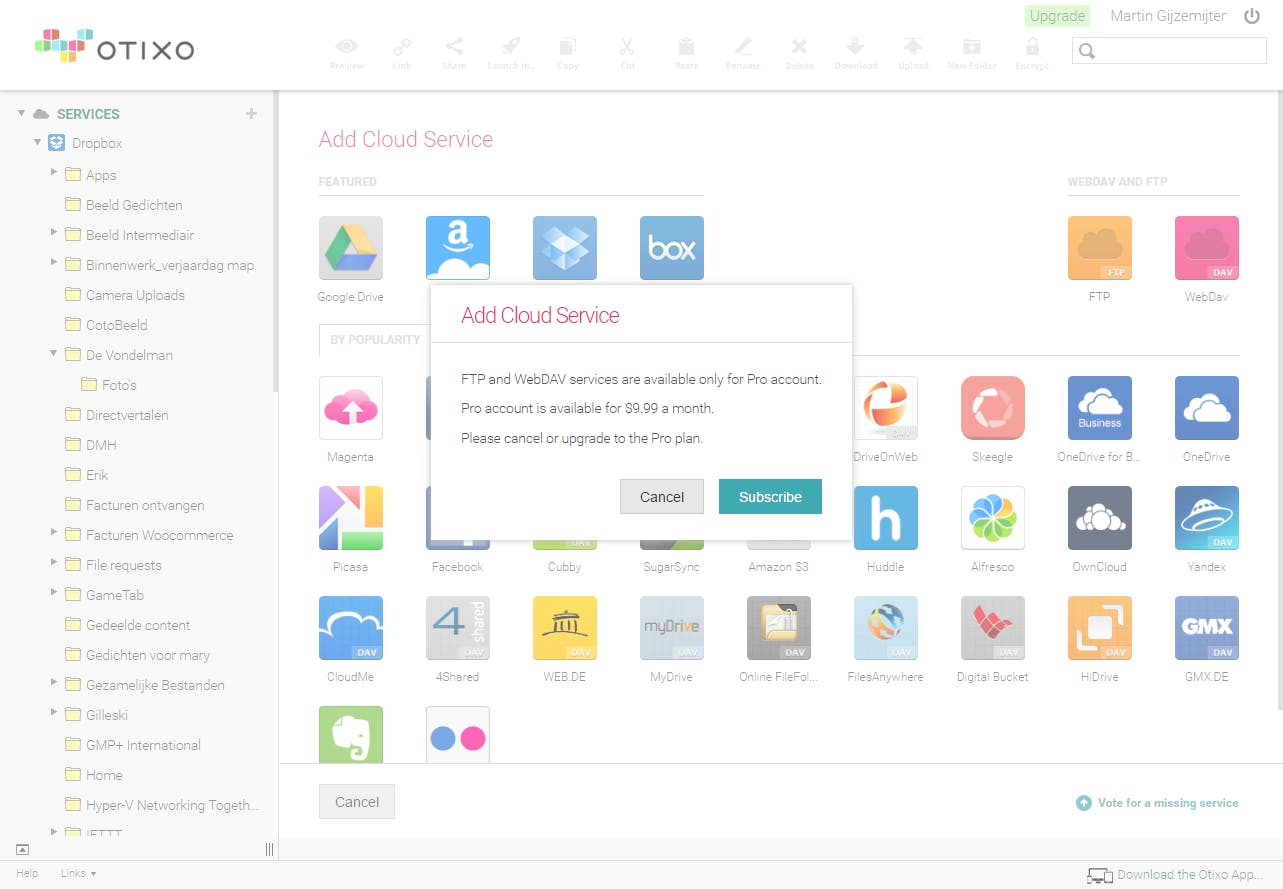Image resolution: width=1283 pixels, height=889 pixels.
Task: Choose the Yandex service icon
Action: pyautogui.click(x=1207, y=518)
